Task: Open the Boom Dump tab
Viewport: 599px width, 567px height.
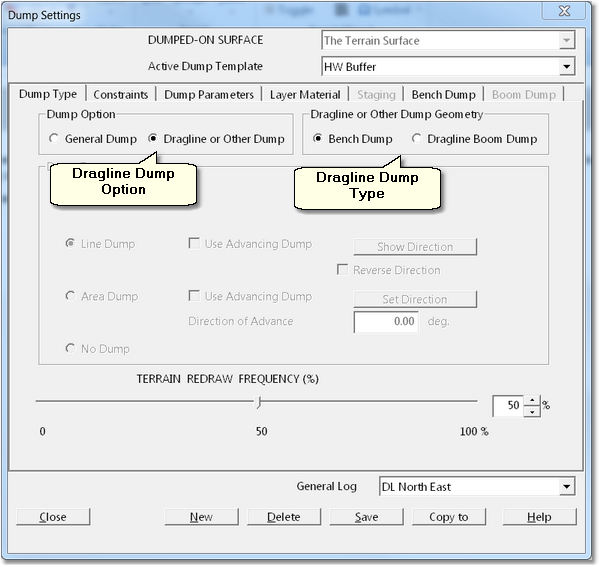Action: pos(524,94)
